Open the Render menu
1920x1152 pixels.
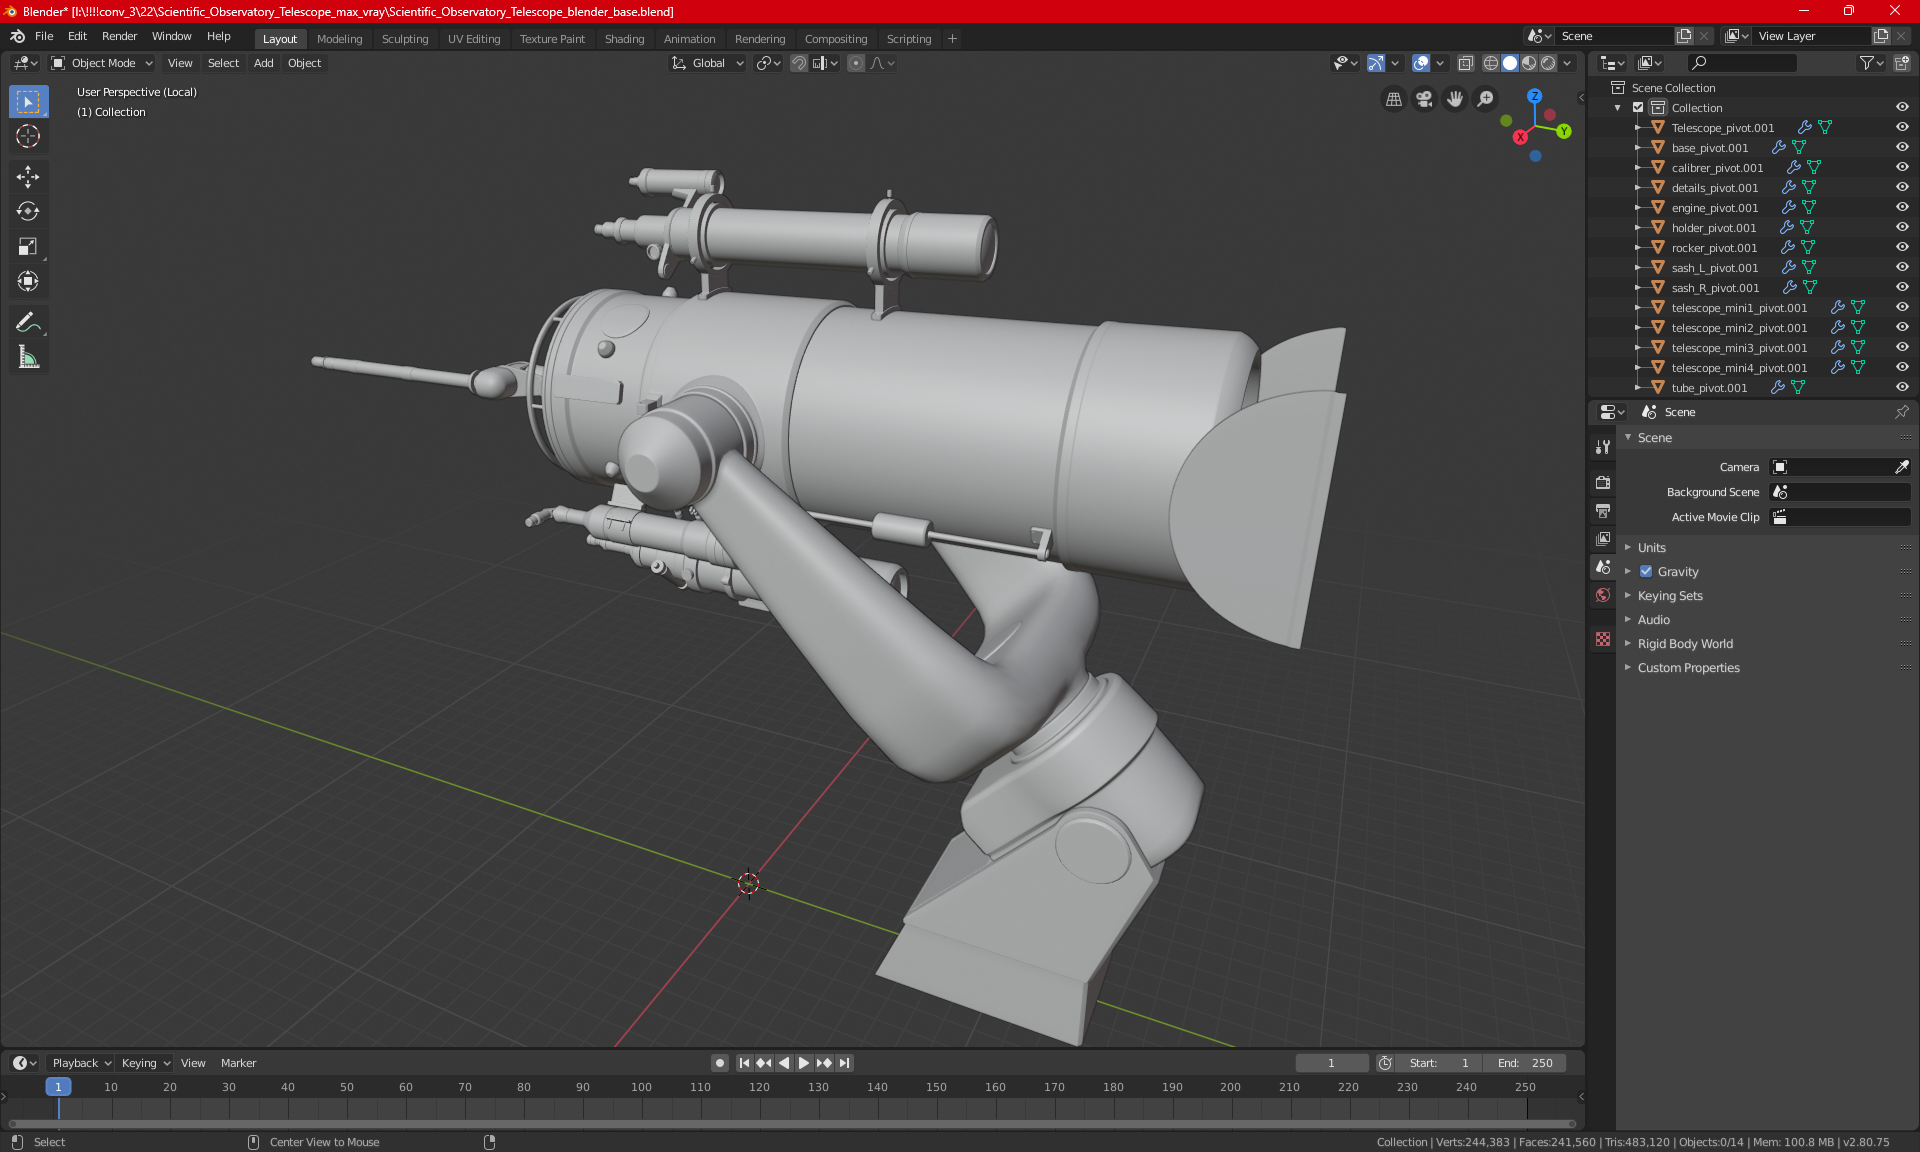(x=119, y=36)
